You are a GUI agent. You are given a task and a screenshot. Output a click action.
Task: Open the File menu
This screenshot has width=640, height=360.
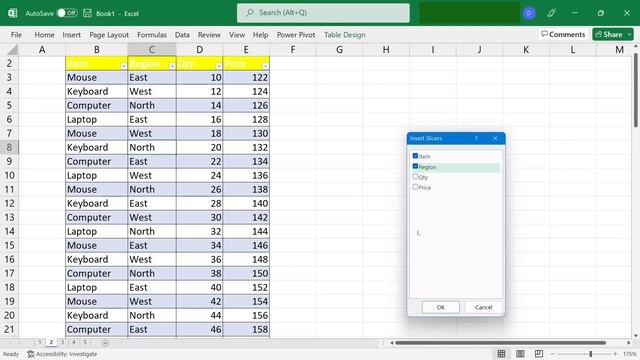click(x=16, y=35)
